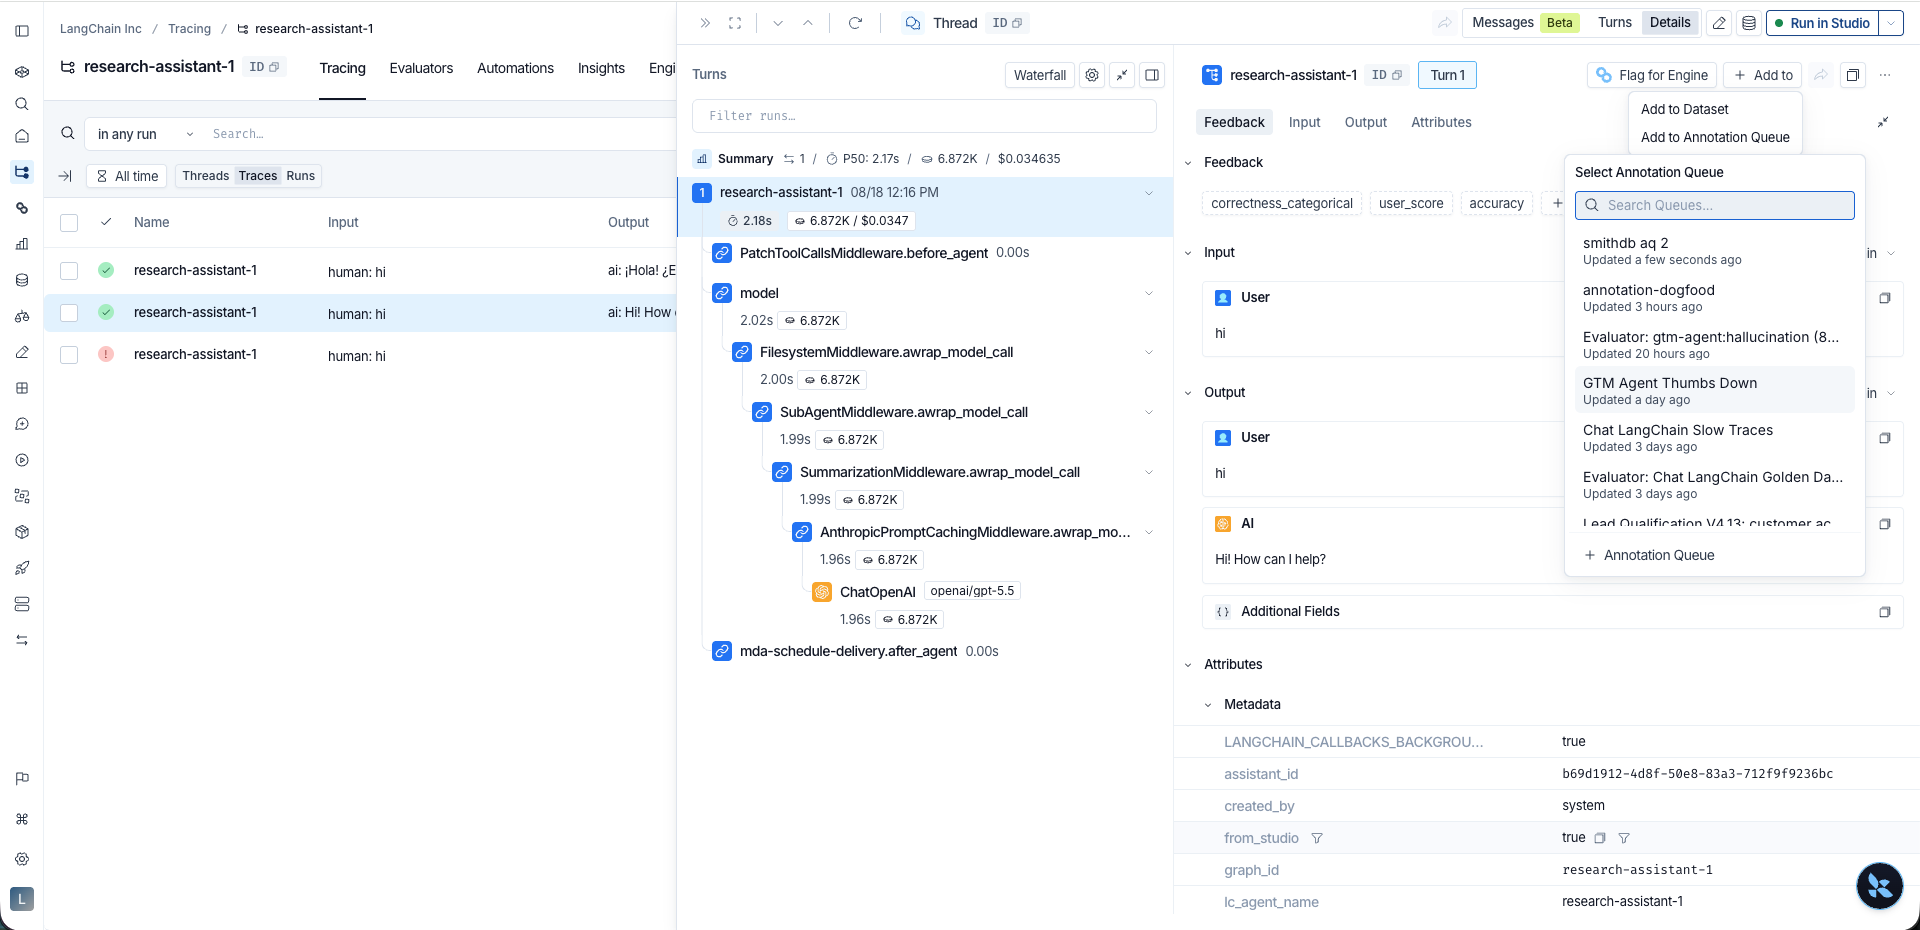Open Turns view settings gear
Image resolution: width=1920 pixels, height=930 pixels.
[x=1092, y=75]
